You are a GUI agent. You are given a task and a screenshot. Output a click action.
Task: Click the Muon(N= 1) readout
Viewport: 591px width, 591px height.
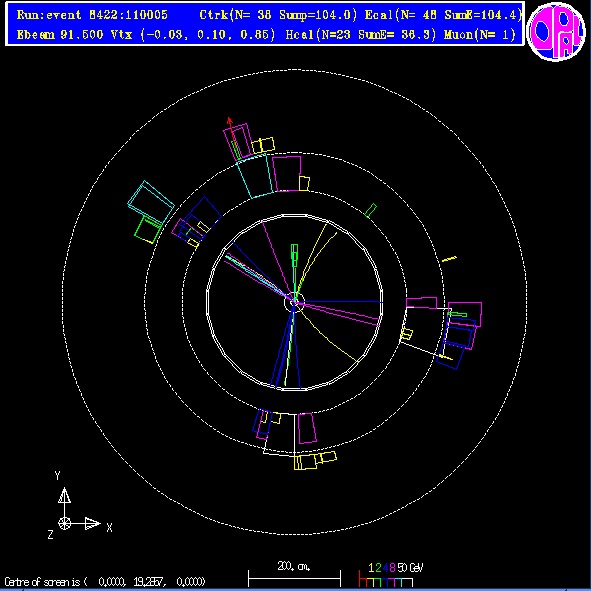480,35
